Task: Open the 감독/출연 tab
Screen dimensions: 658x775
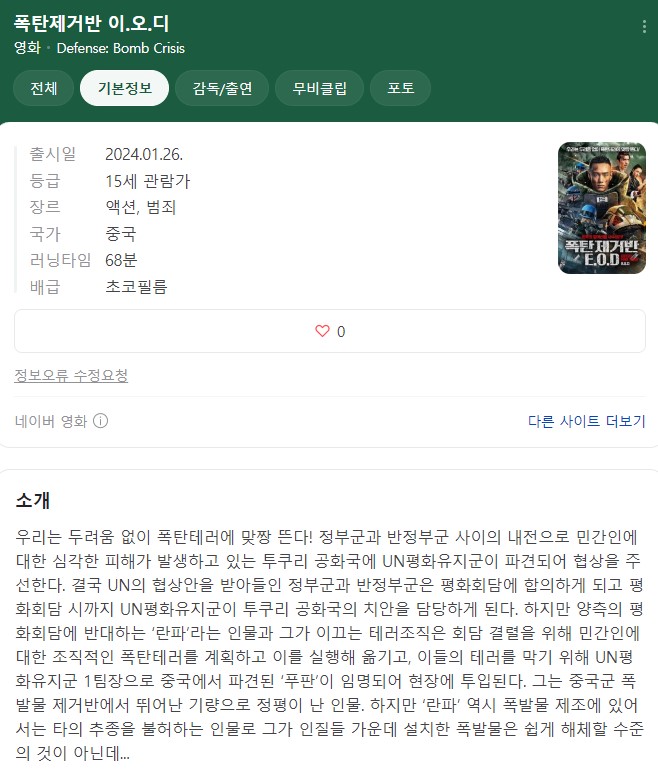Action: point(222,88)
